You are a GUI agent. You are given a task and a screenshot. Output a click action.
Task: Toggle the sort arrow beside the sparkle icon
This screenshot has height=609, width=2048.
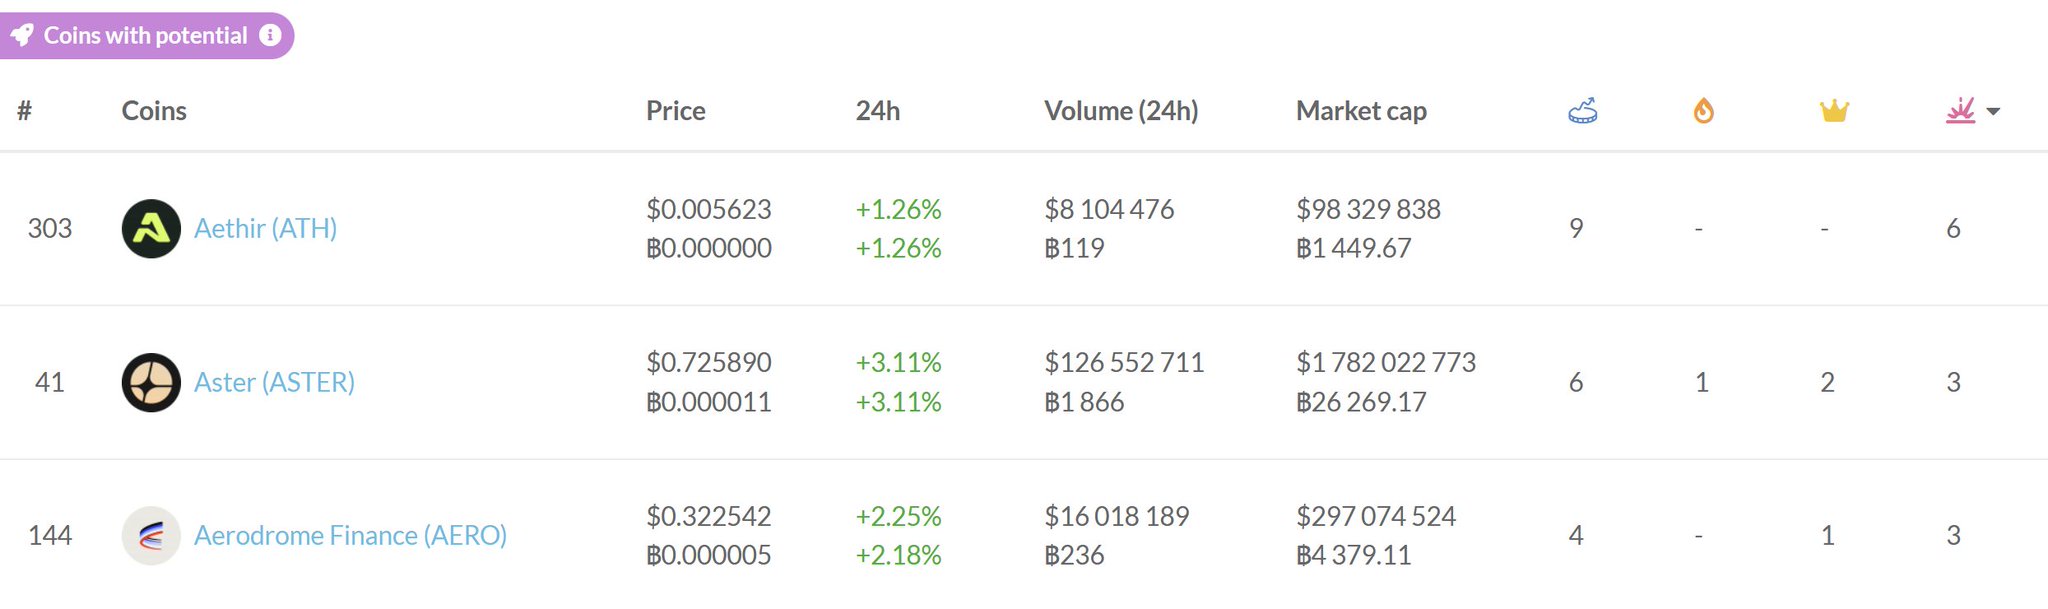pos(1993,112)
